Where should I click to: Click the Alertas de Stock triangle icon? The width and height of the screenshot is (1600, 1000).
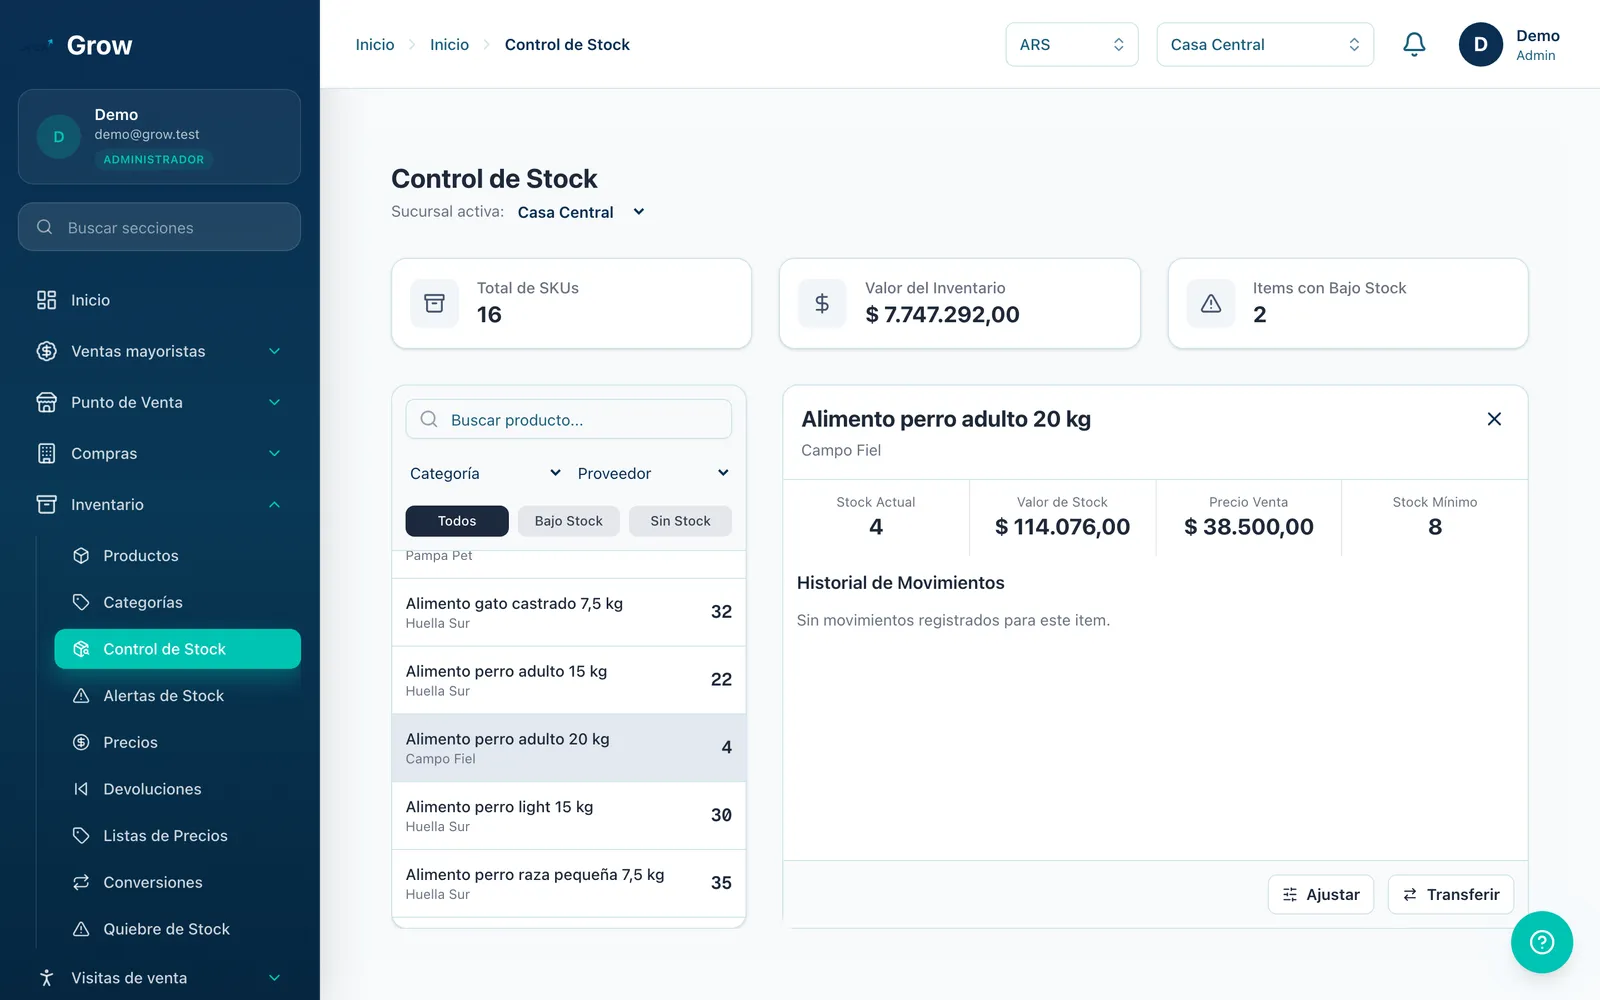tap(81, 695)
